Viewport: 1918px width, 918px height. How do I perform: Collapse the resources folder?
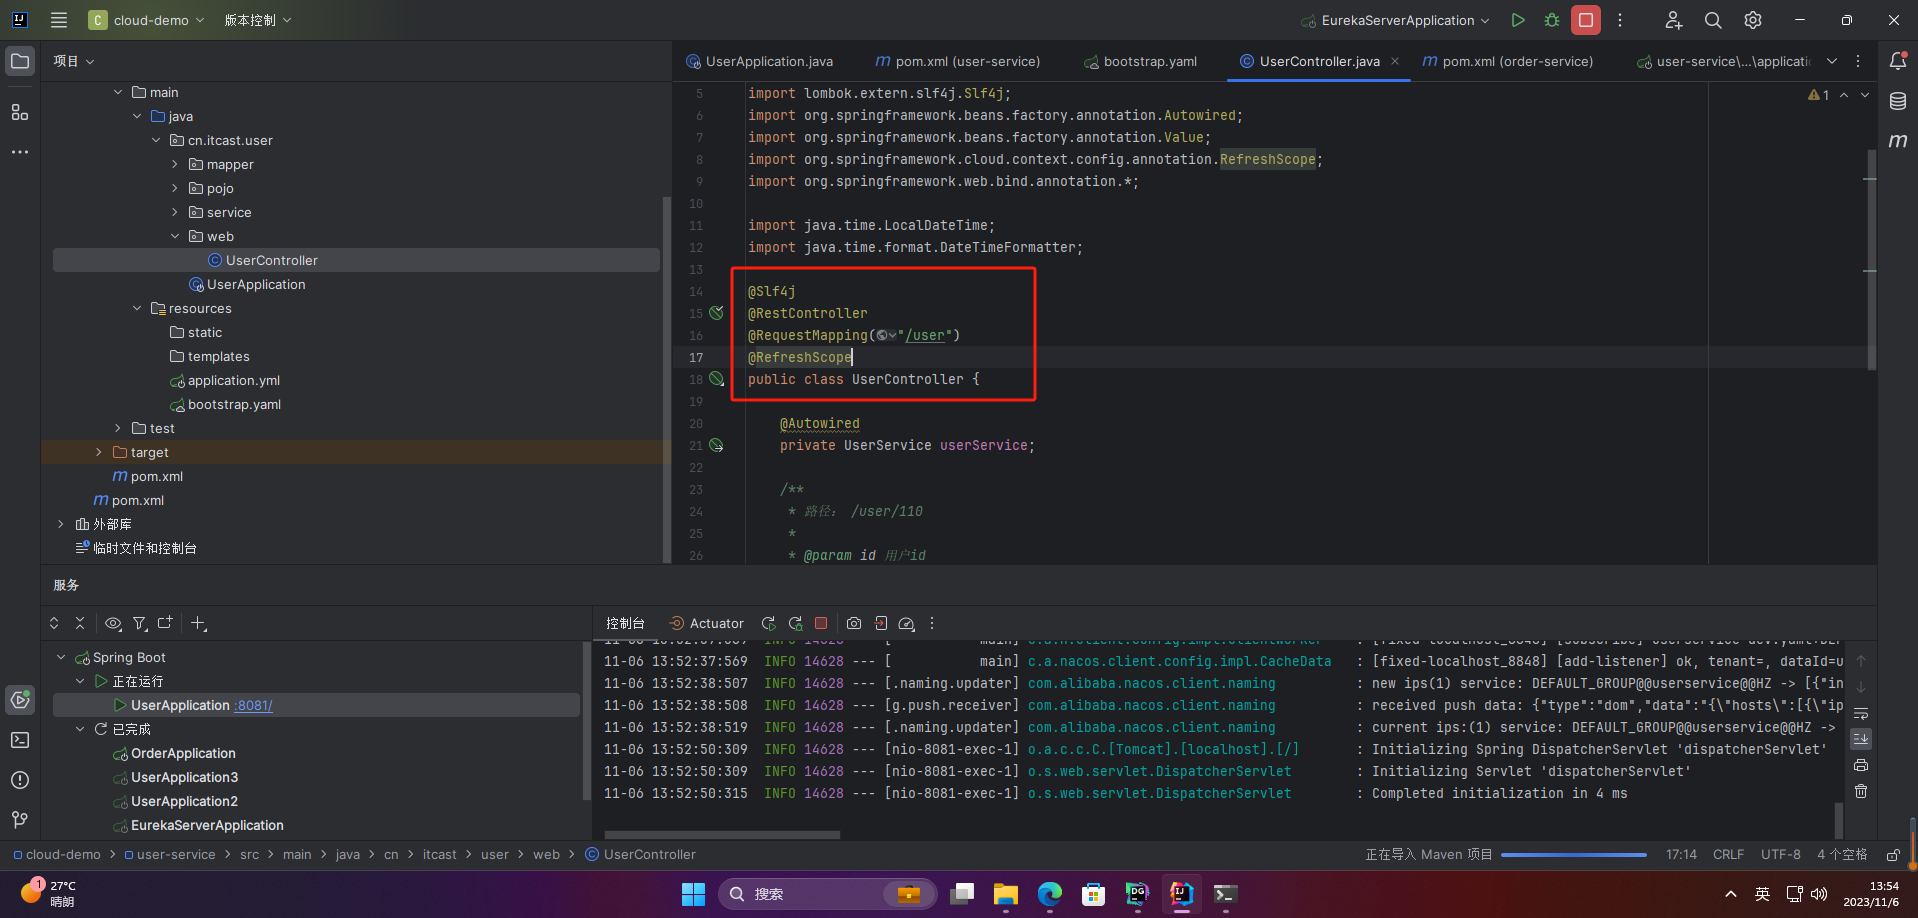tap(137, 308)
